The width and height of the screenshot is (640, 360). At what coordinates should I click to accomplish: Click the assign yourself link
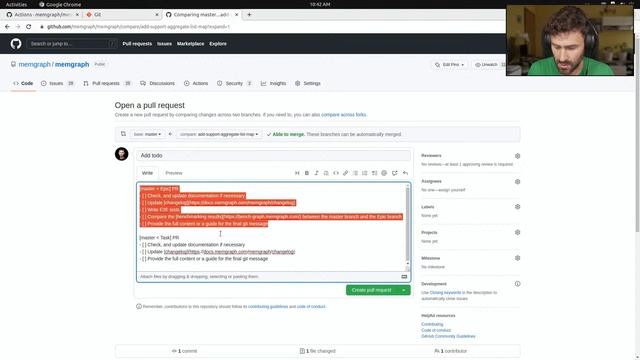pyautogui.click(x=452, y=190)
